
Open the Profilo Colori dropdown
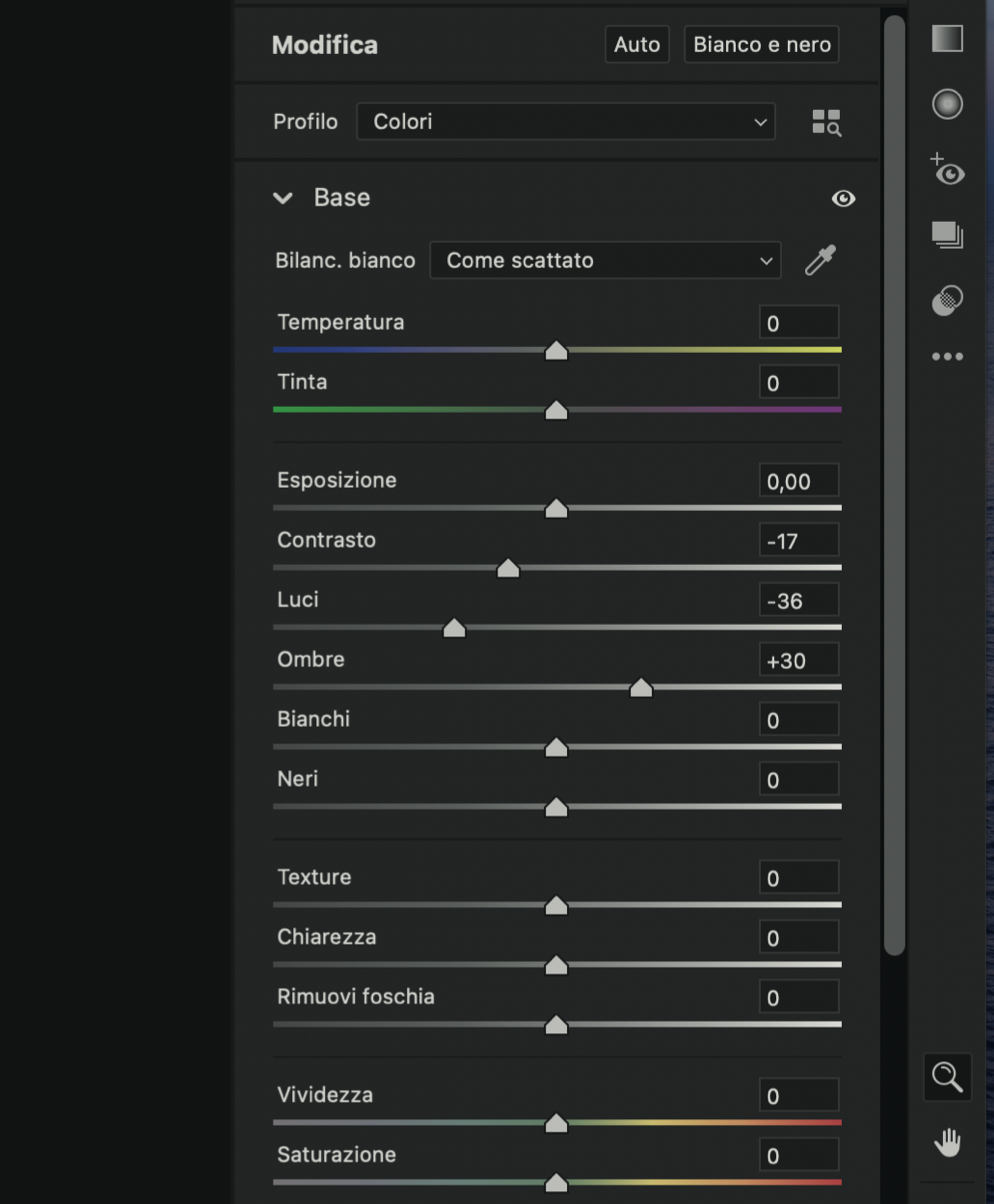point(566,122)
